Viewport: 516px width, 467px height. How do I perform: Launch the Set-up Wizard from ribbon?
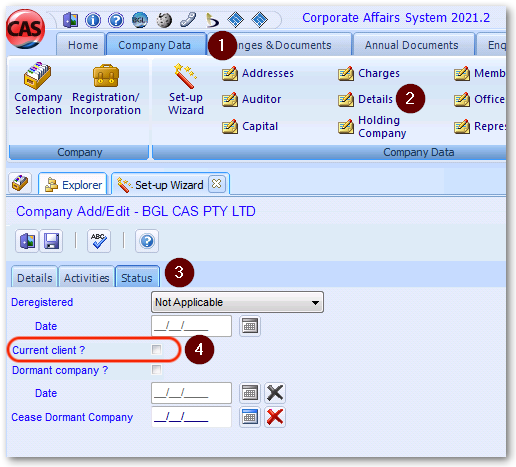[186, 89]
